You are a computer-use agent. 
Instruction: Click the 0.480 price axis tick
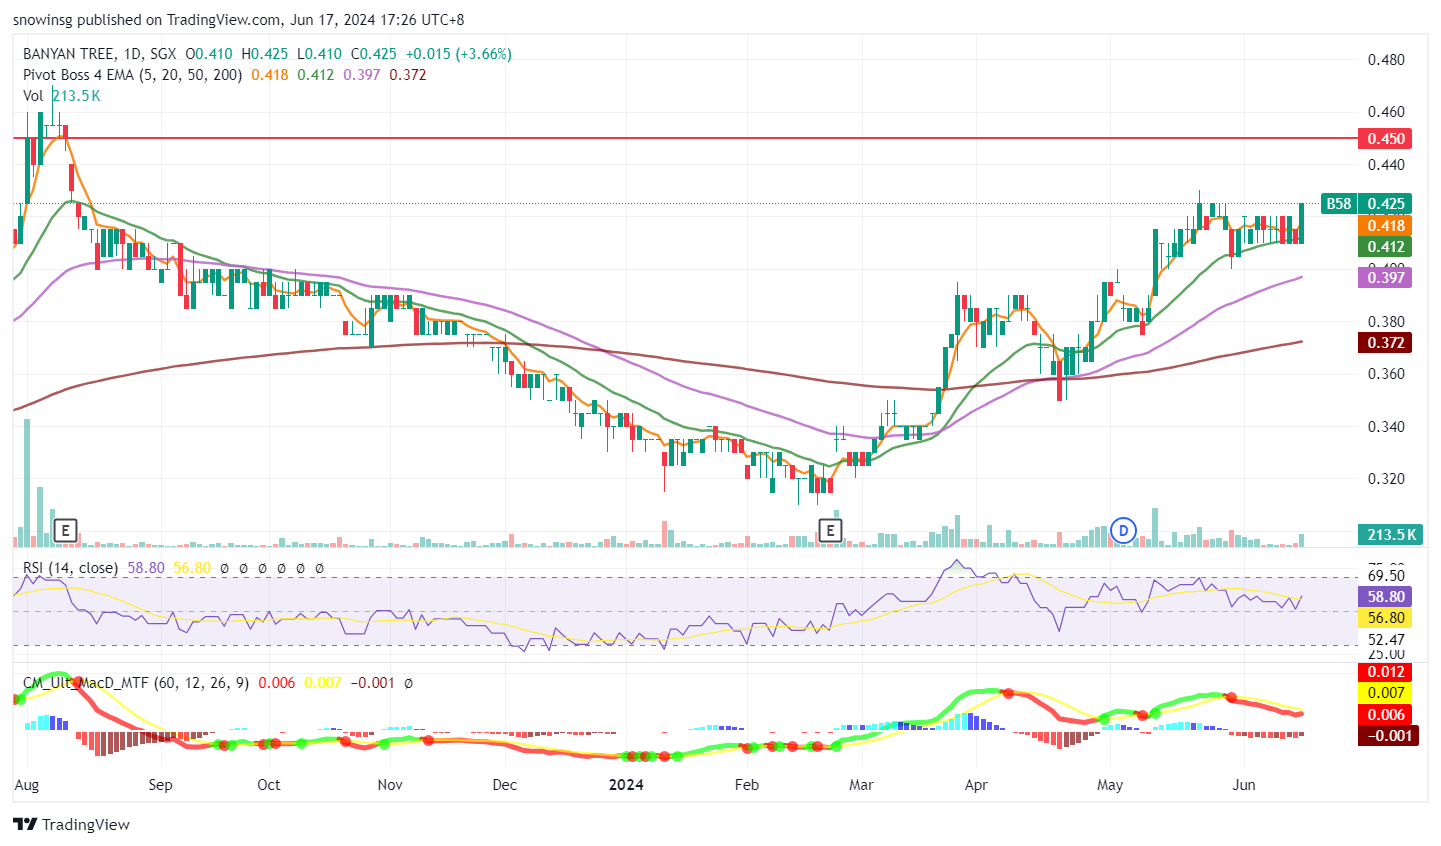coord(1386,60)
